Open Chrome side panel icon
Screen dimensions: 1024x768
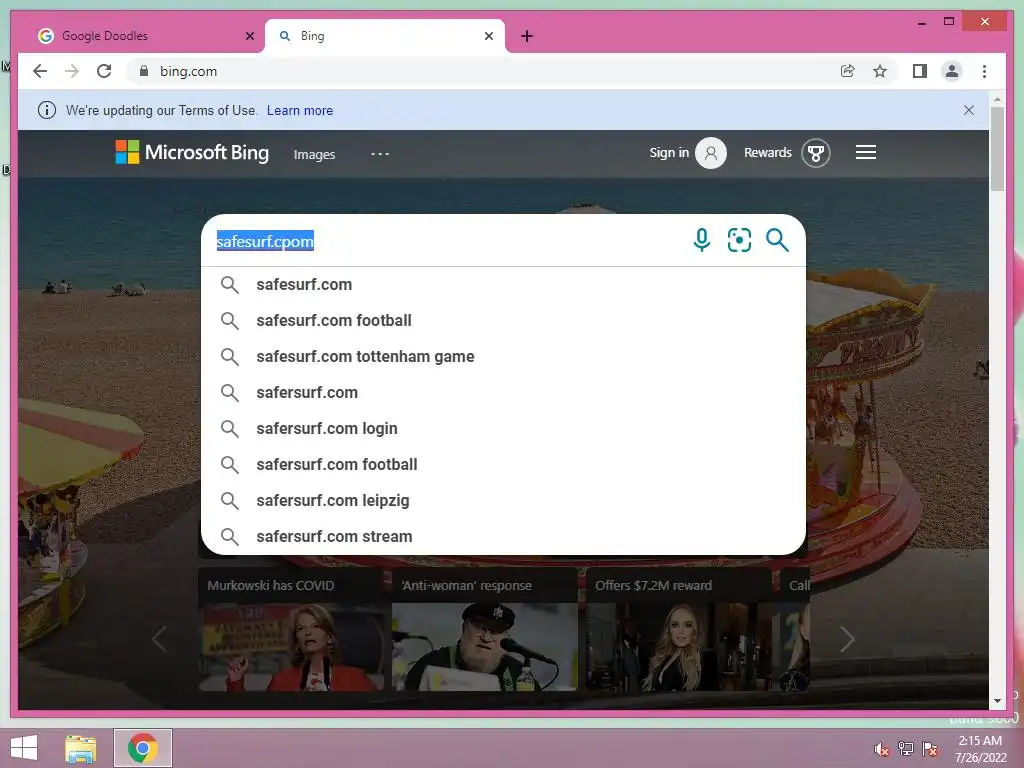[x=920, y=71]
